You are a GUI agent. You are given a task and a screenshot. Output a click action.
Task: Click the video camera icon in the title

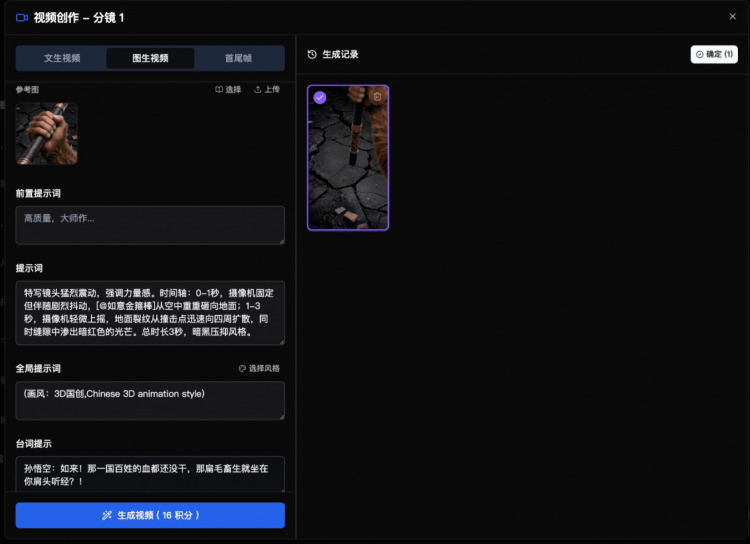coord(22,18)
